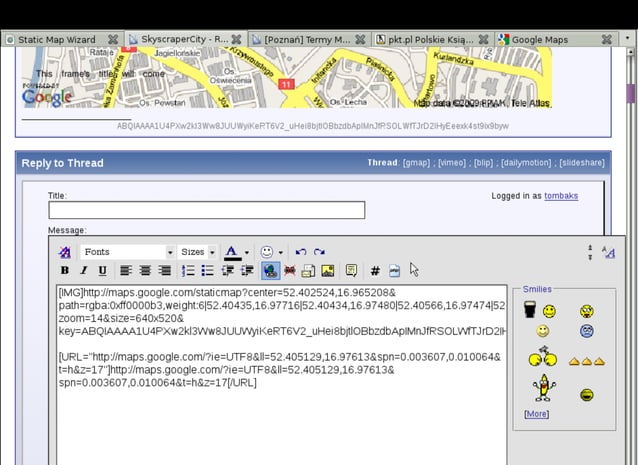Expand the smiley picker dropdown arrow
638x465 pixels.
pos(281,252)
